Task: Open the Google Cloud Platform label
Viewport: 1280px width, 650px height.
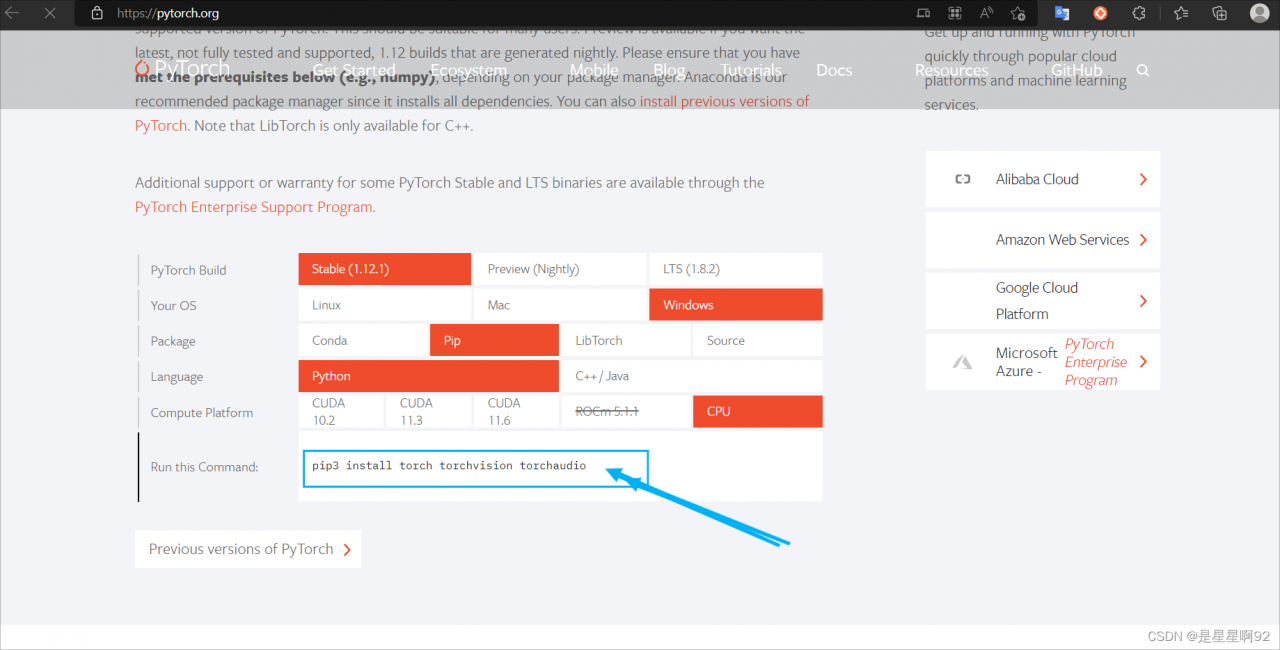Action: click(x=1037, y=301)
